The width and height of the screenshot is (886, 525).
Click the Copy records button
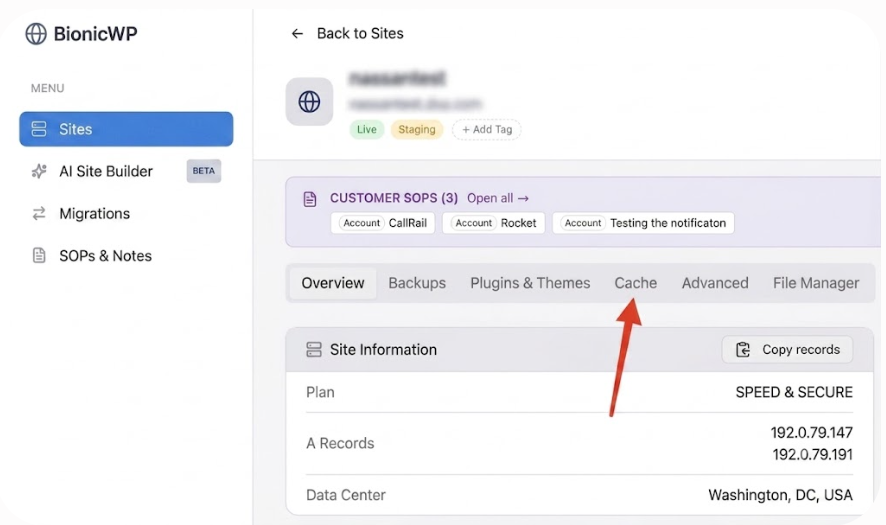coord(787,350)
